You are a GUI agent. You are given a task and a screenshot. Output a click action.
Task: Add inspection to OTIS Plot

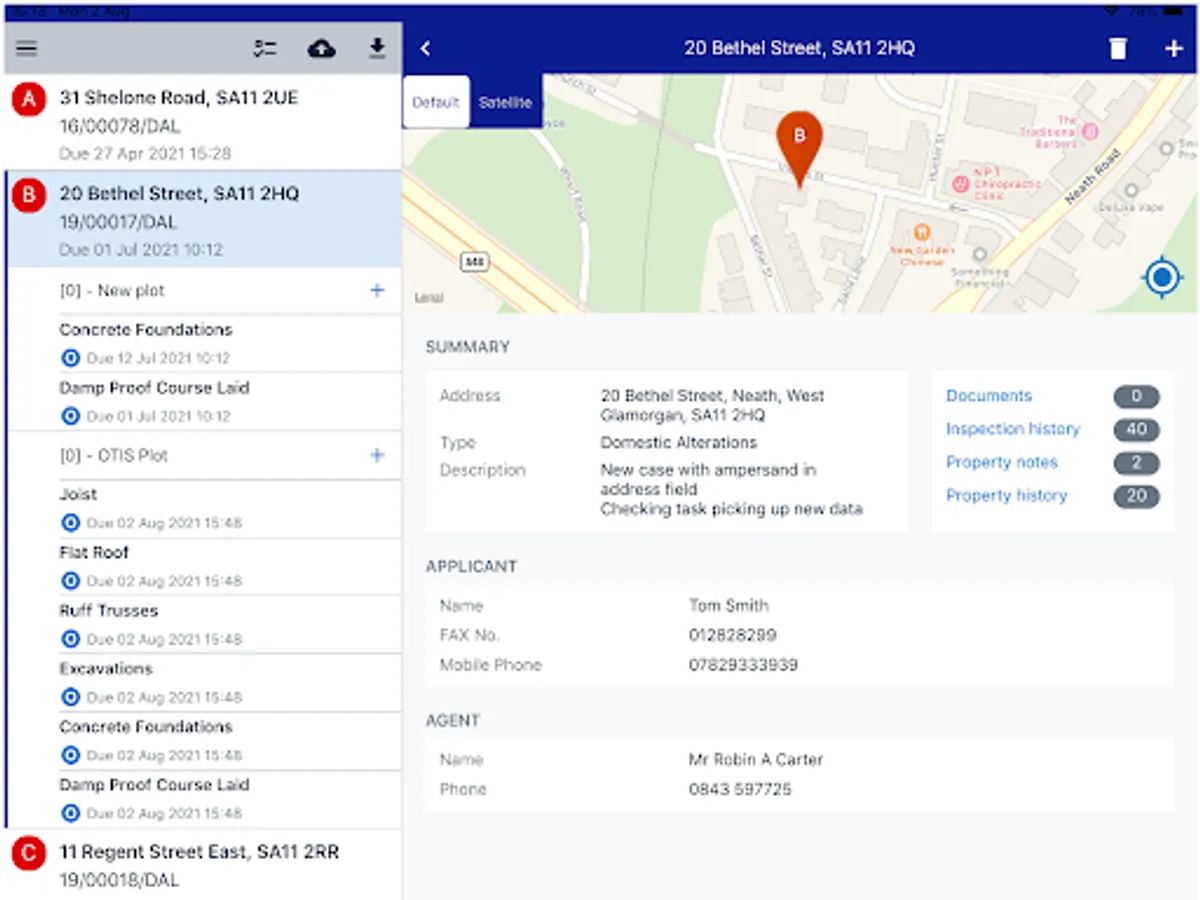[377, 456]
